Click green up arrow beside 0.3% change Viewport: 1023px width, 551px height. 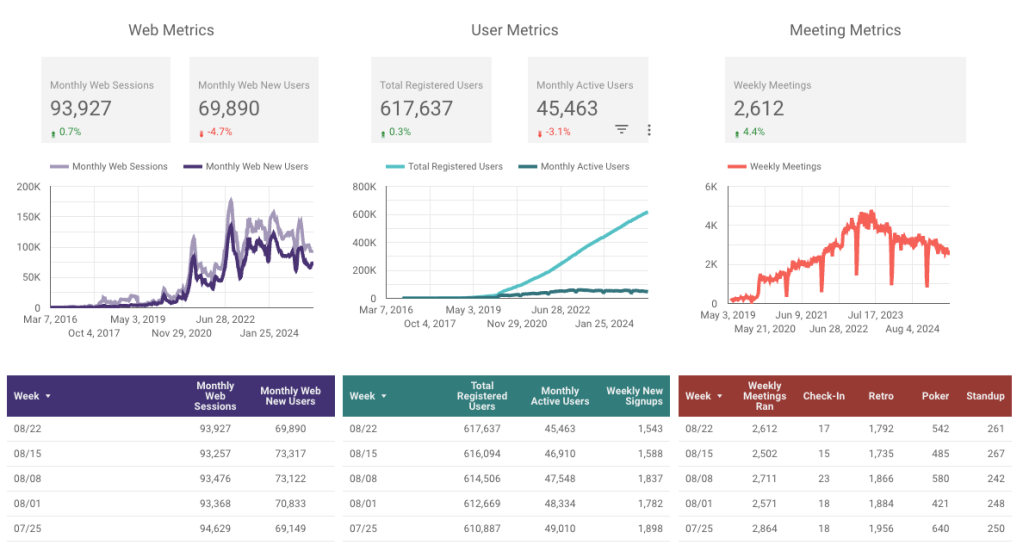pyautogui.click(x=383, y=132)
